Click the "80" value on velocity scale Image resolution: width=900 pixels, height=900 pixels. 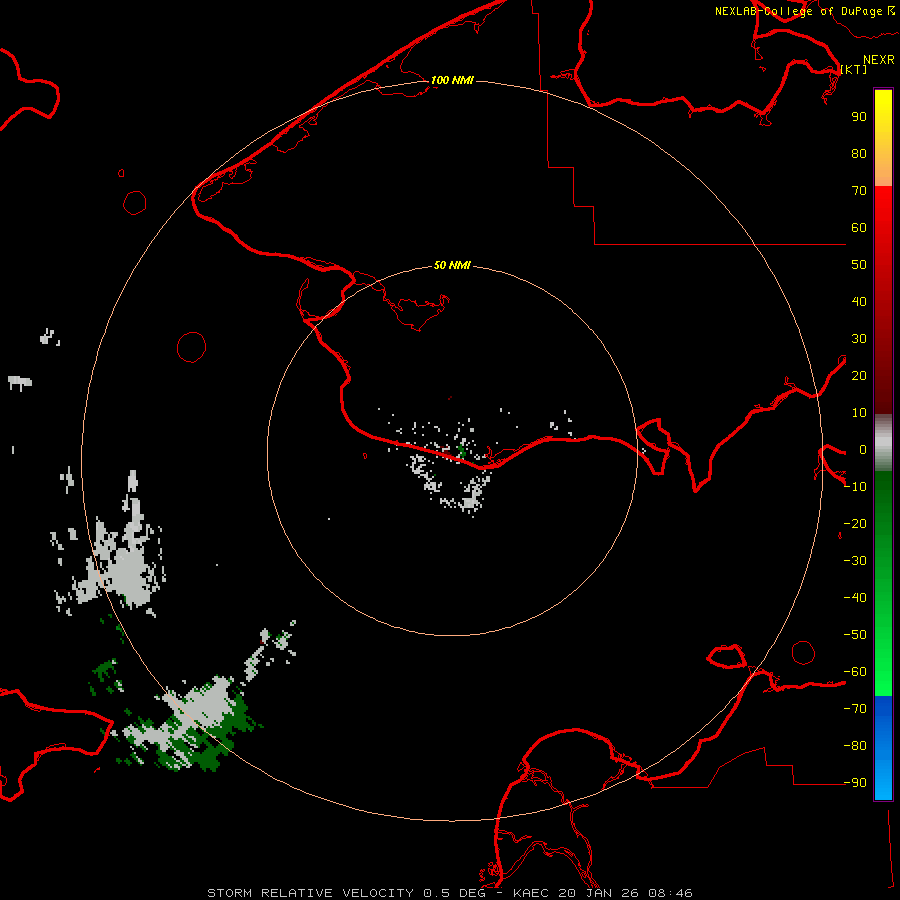pyautogui.click(x=859, y=154)
